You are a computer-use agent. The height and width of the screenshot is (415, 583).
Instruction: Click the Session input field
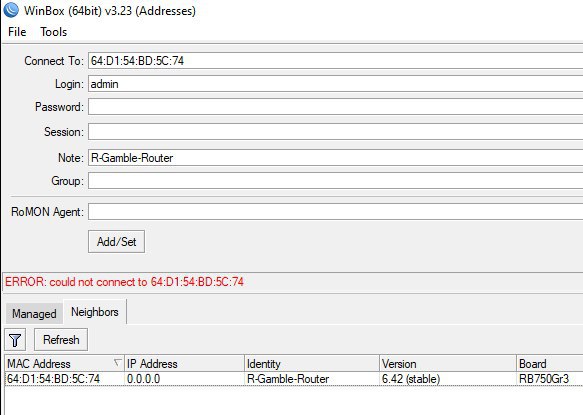point(335,132)
